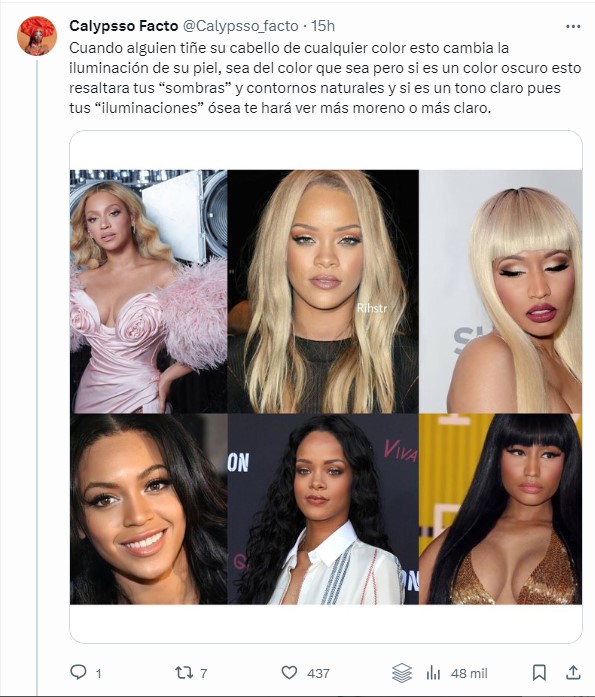Like the post with the heart icon
Image resolution: width=595 pixels, height=697 pixels.
[289, 672]
